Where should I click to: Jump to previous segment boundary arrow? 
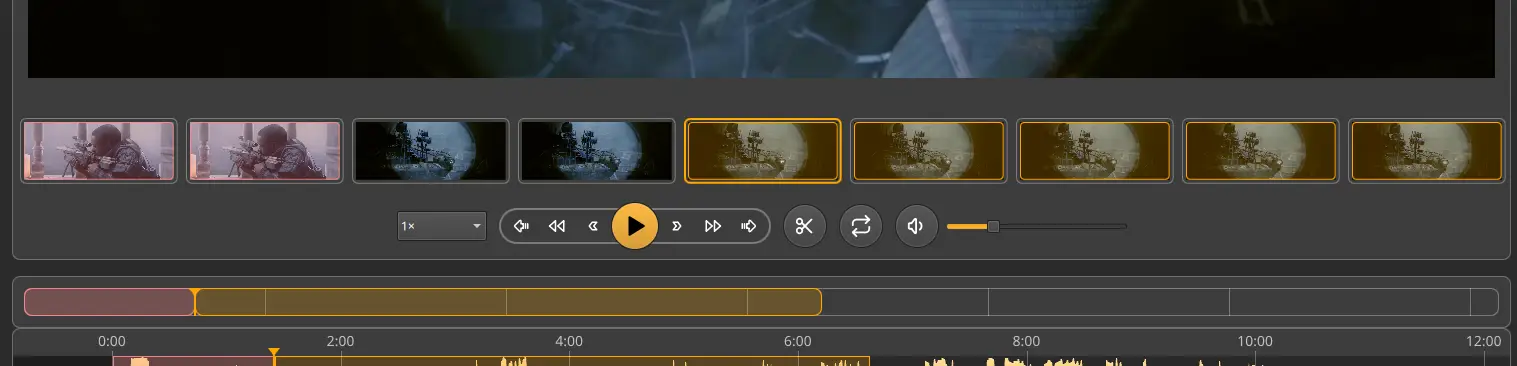tap(521, 226)
